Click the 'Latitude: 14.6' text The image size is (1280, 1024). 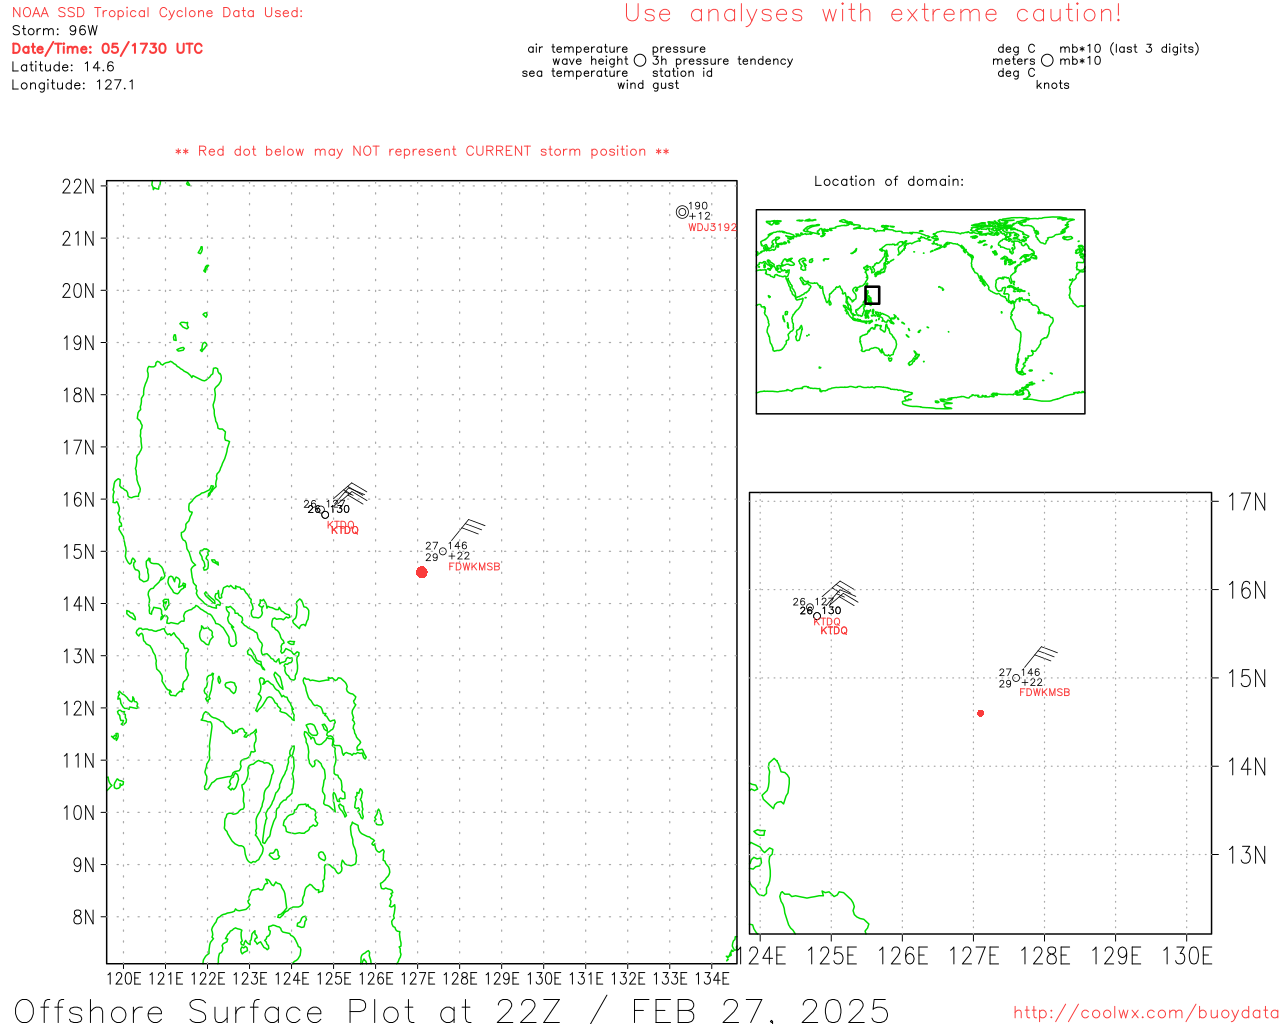pyautogui.click(x=63, y=66)
